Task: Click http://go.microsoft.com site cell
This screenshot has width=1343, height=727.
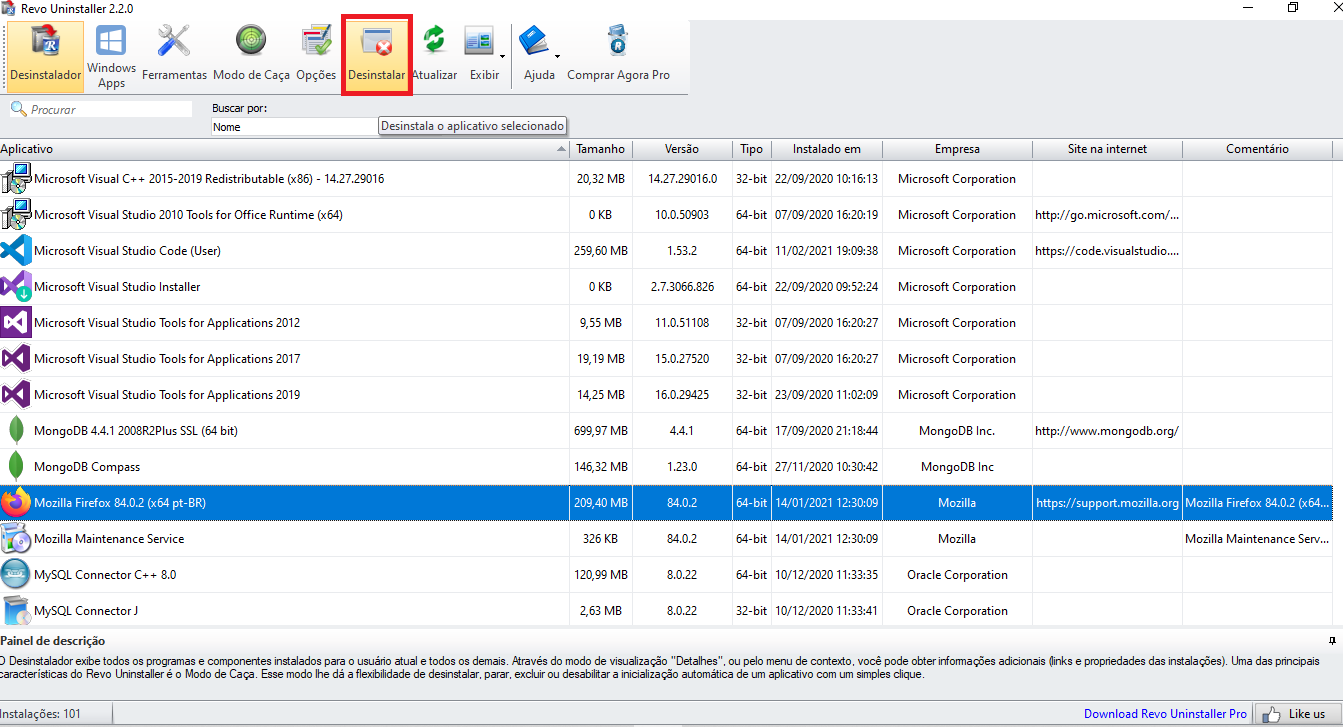Action: pos(1107,215)
